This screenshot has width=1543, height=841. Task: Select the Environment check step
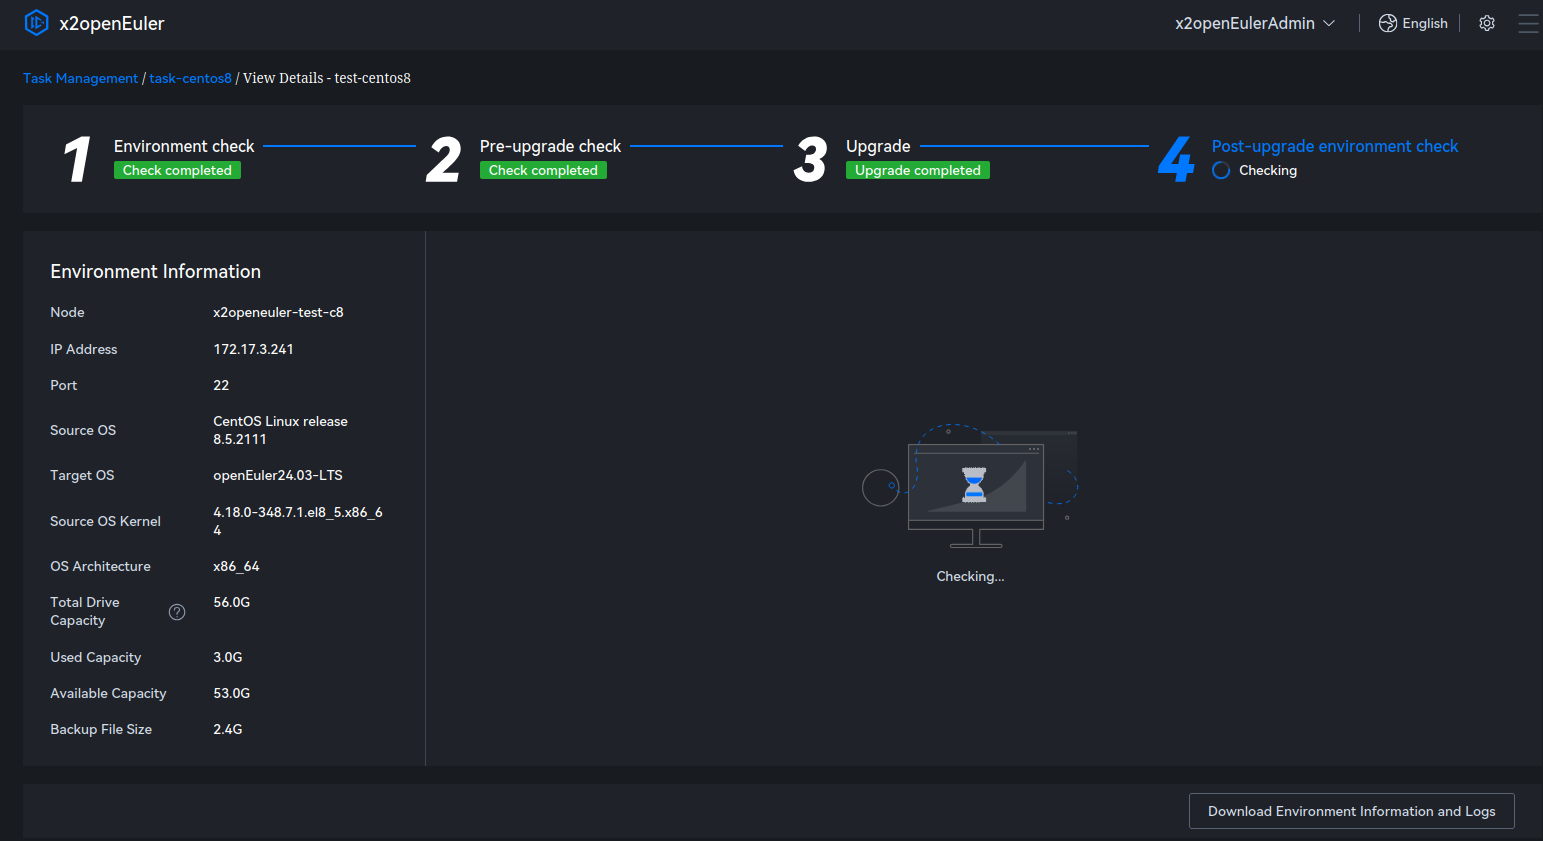click(x=184, y=146)
